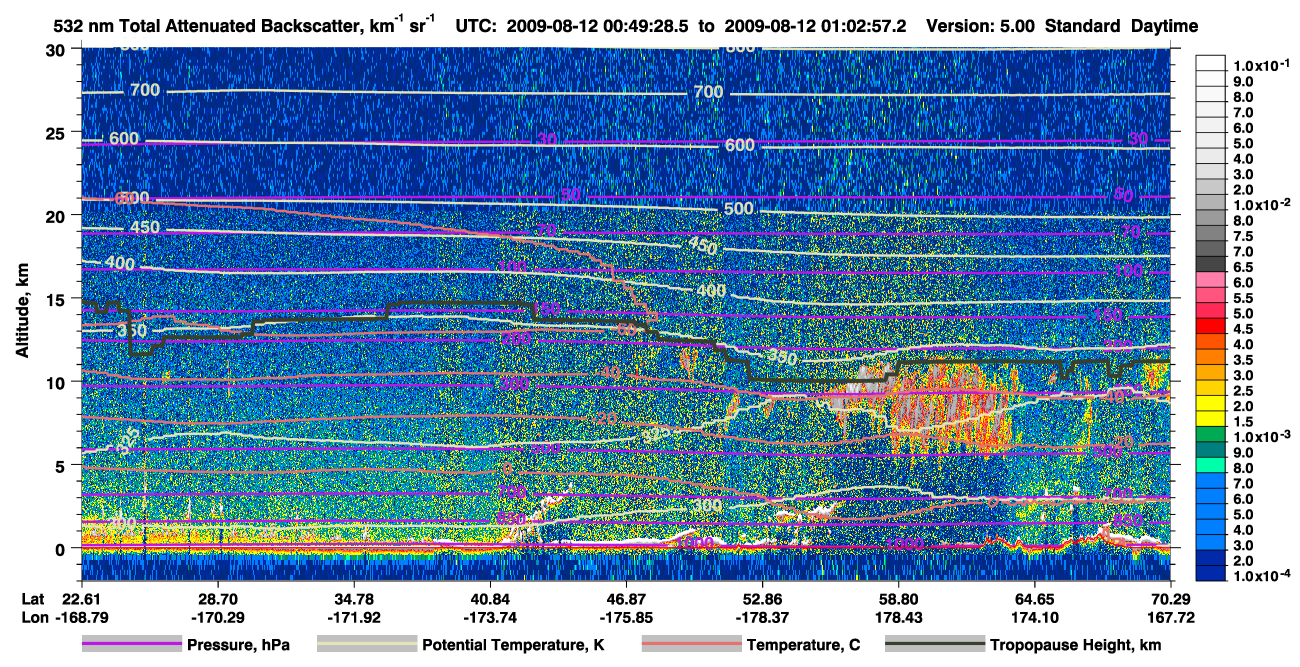The width and height of the screenshot is (1300, 667).
Task: Click the longitude value '-168.79'
Action: (81, 617)
